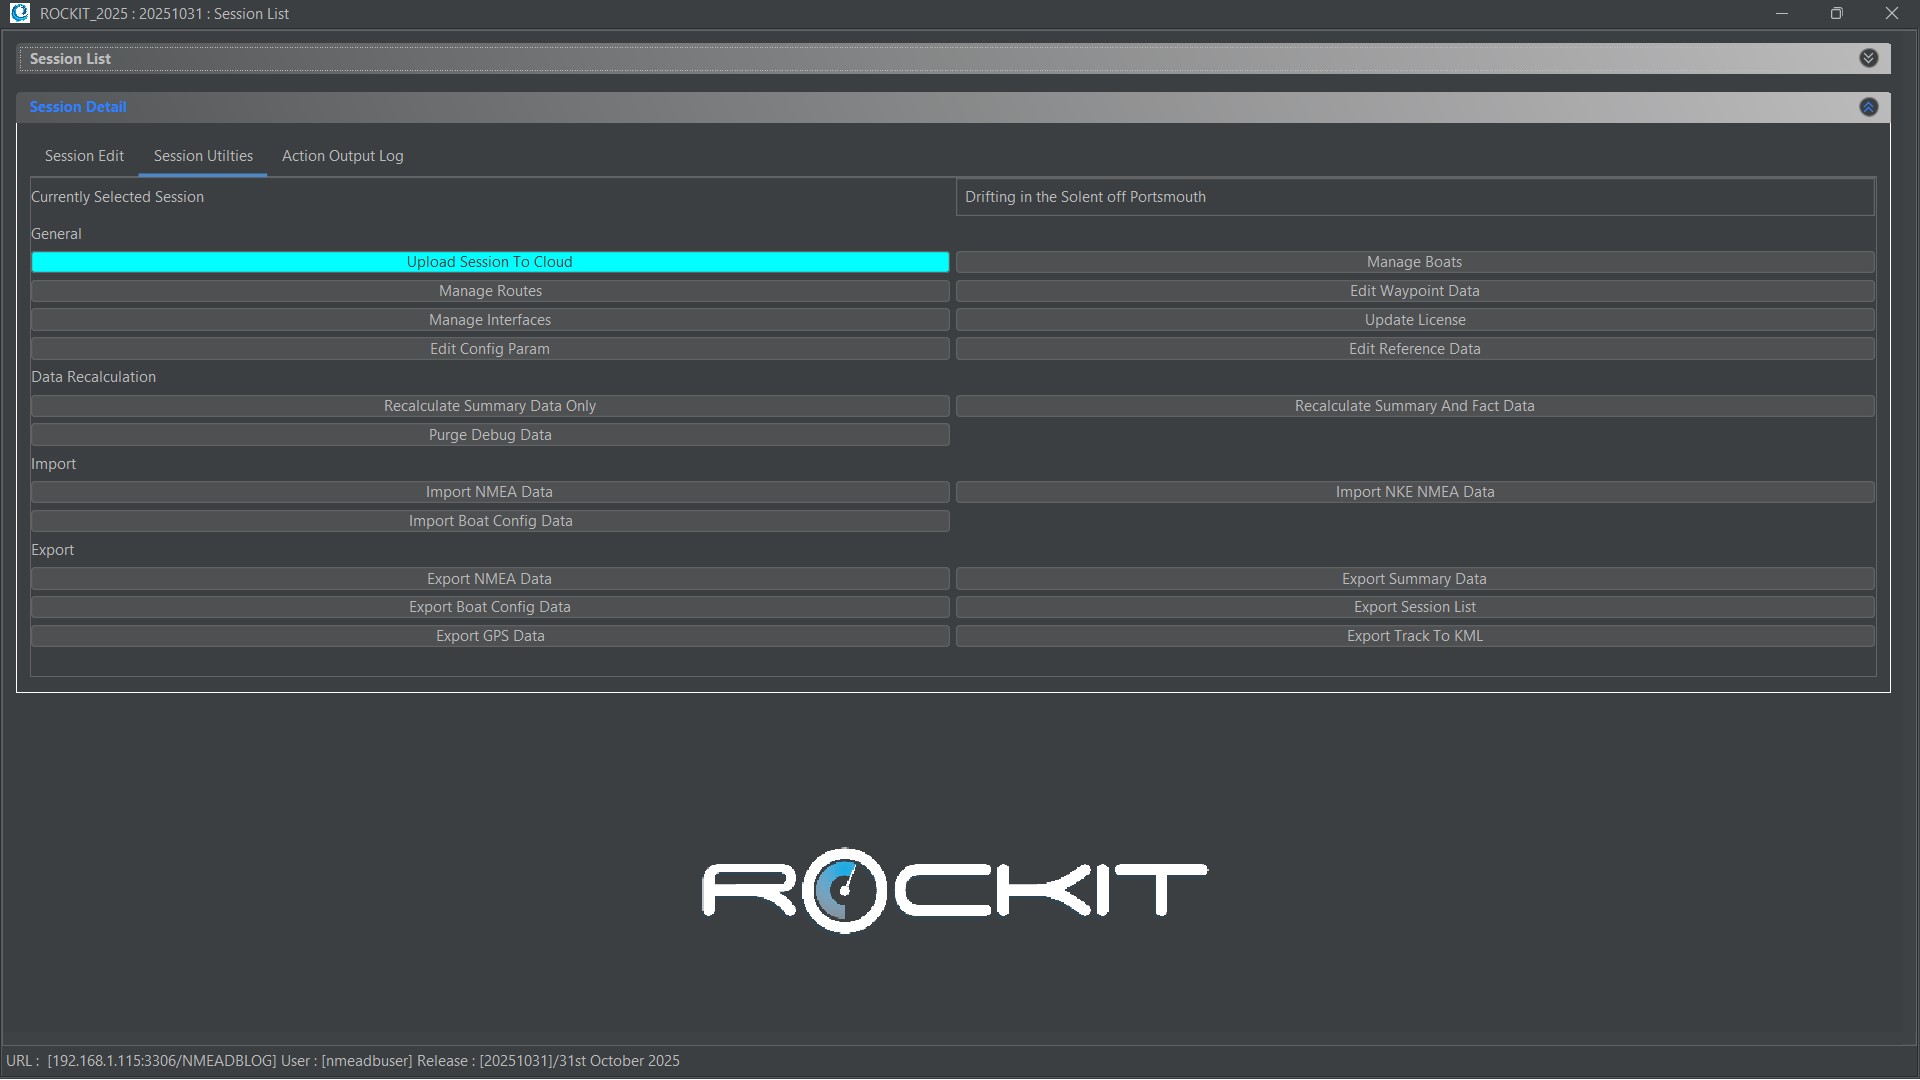Click Purge Debug Data
Image resolution: width=1920 pixels, height=1080 pixels.
point(490,435)
